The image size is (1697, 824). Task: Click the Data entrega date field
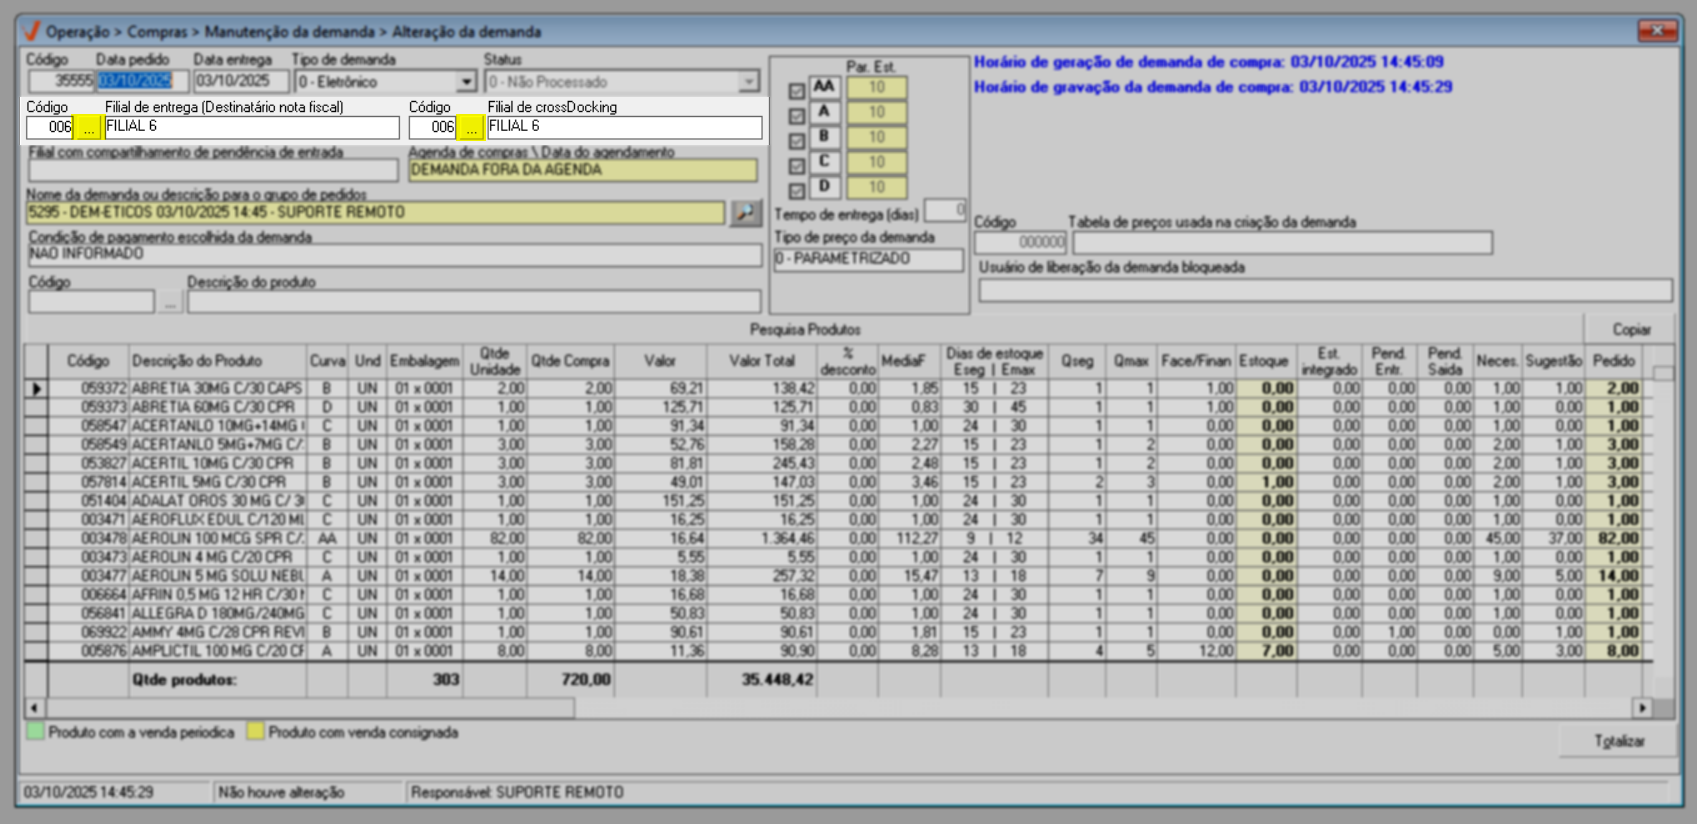tap(240, 82)
